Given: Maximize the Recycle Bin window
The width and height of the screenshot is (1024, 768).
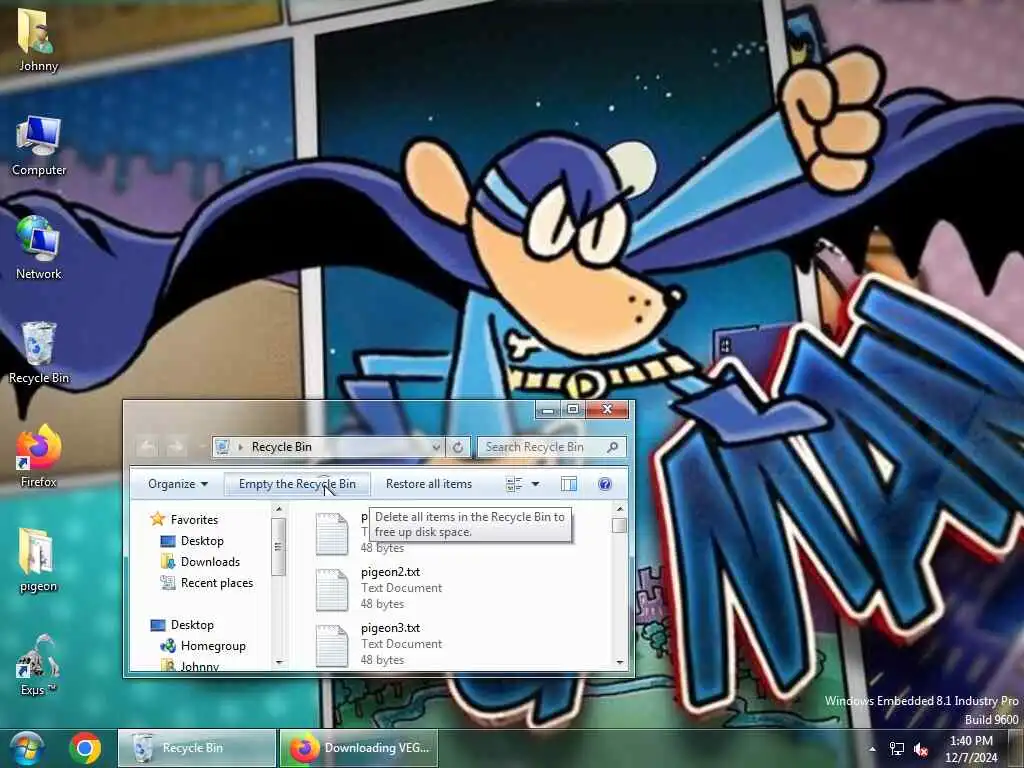Looking at the screenshot, I should [573, 409].
